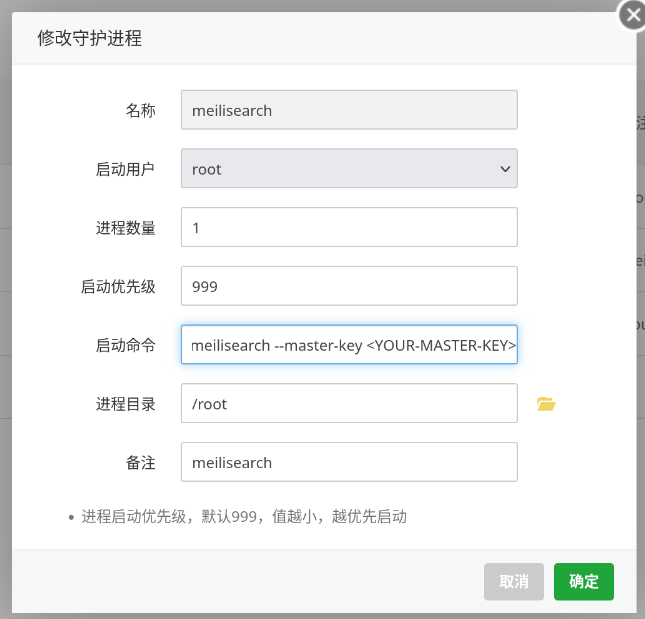Click the 备注 label
645x619 pixels.
[x=140, y=463]
